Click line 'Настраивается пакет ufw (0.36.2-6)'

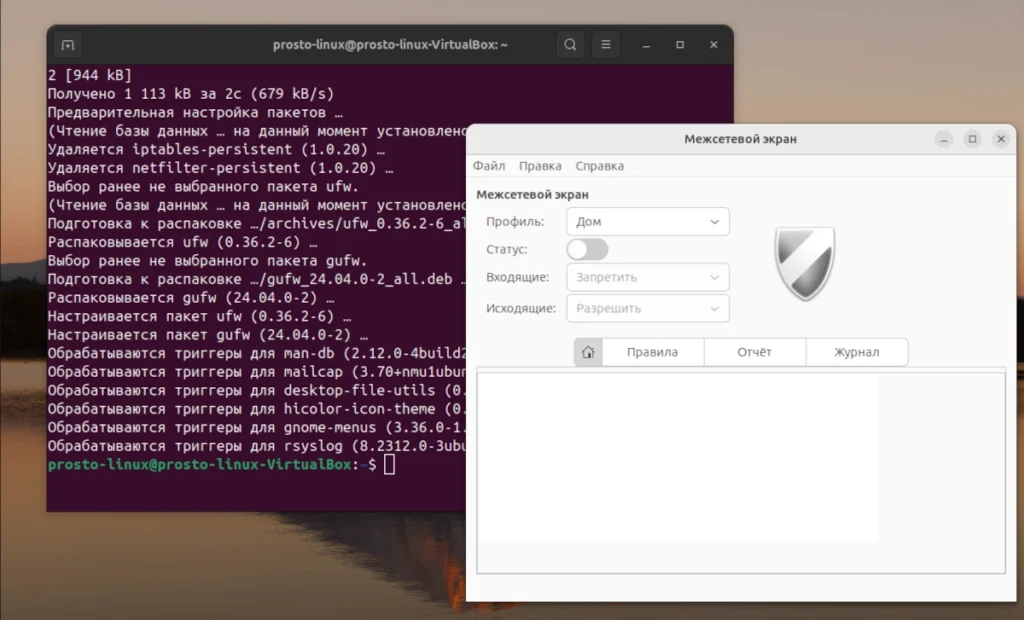[199, 316]
